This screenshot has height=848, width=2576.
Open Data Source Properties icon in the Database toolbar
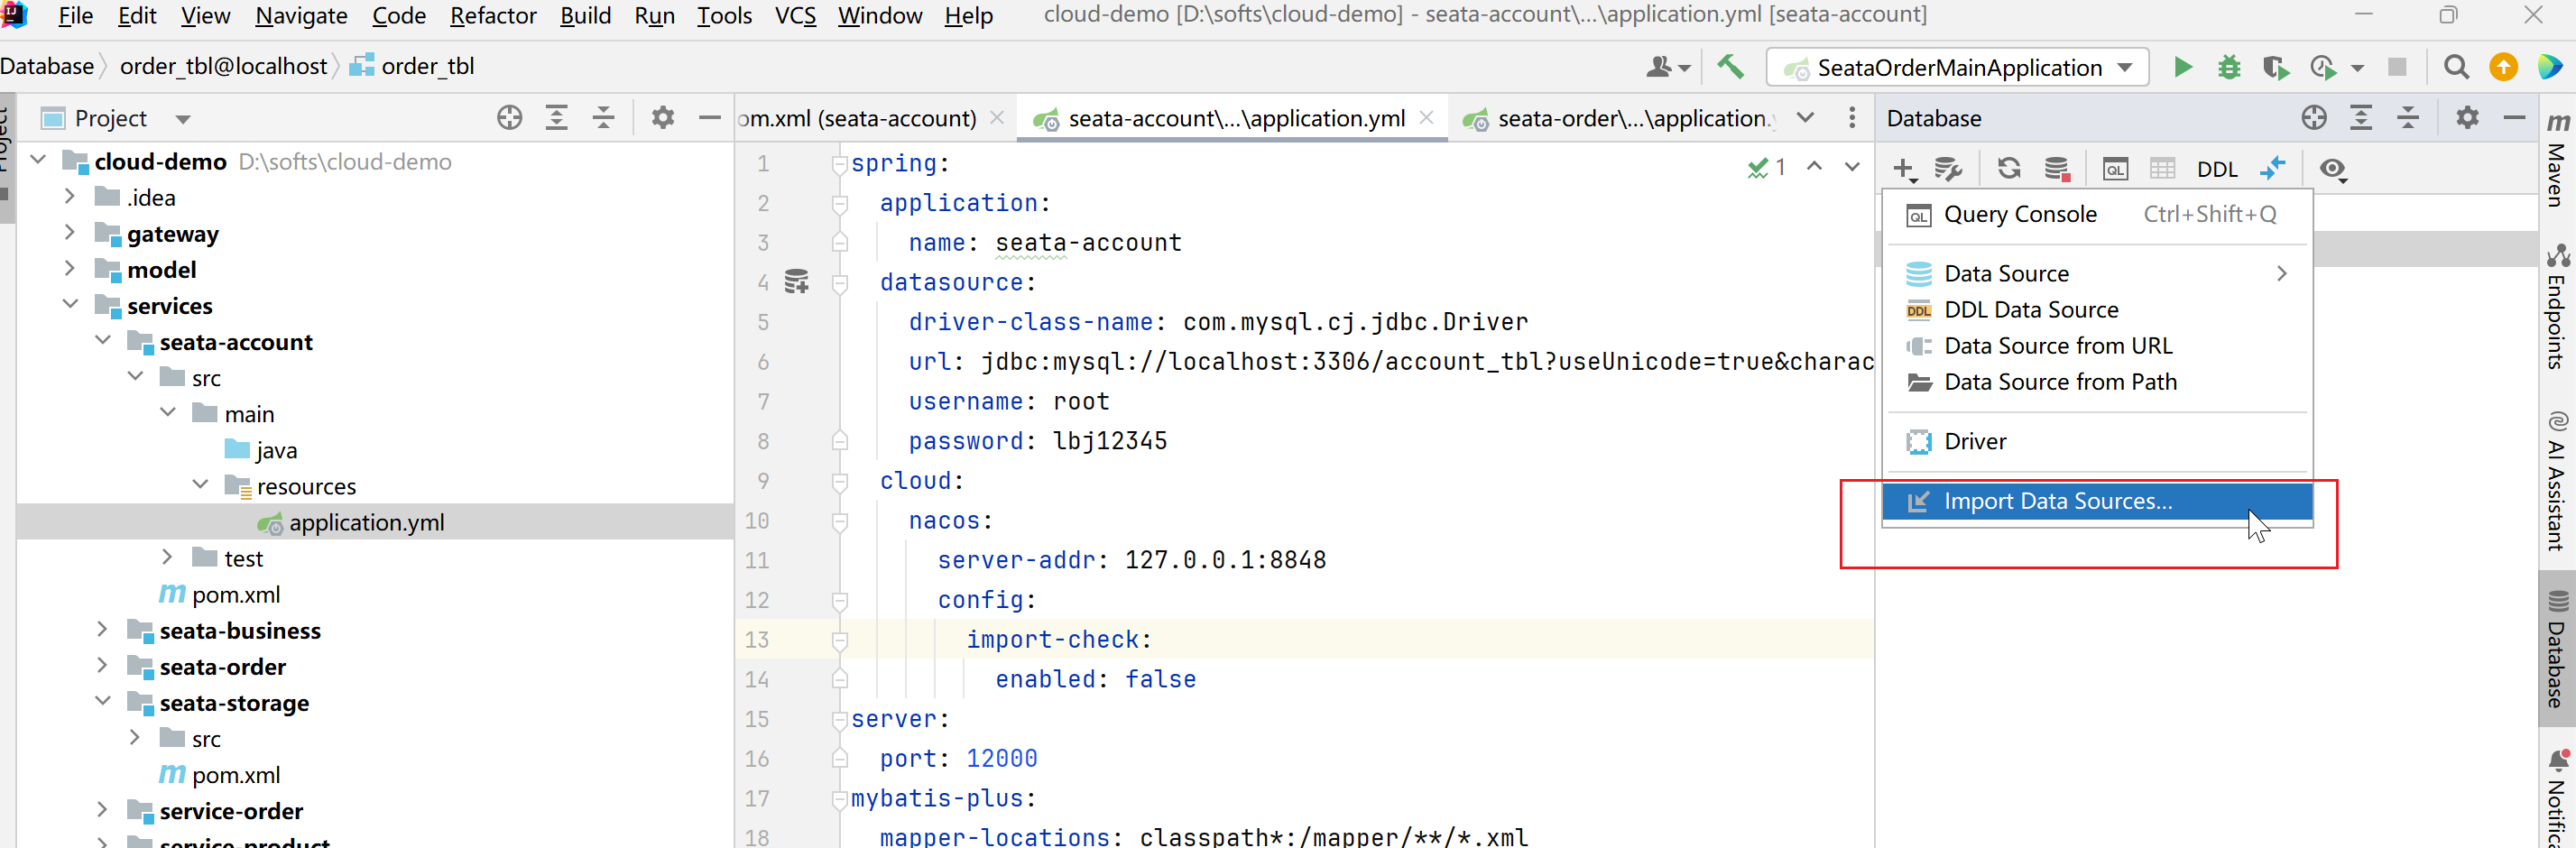1949,169
